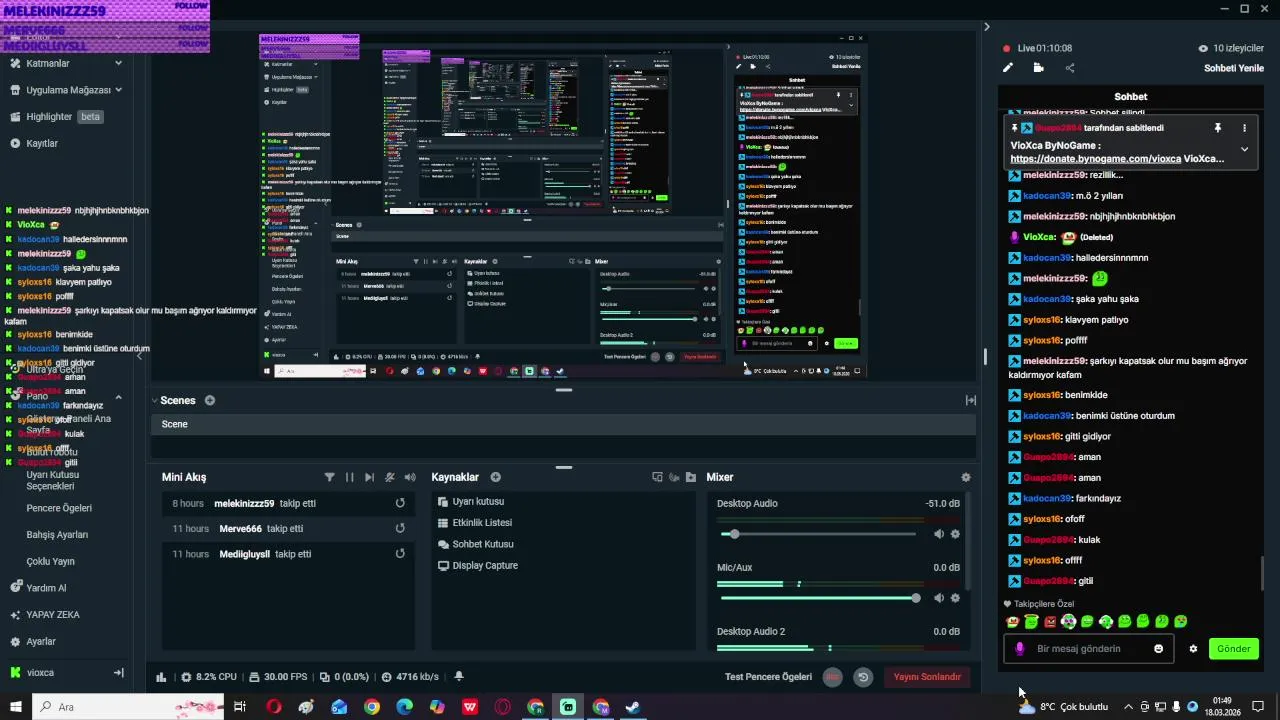
Task: Start recording with the REC button
Action: (x=832, y=677)
